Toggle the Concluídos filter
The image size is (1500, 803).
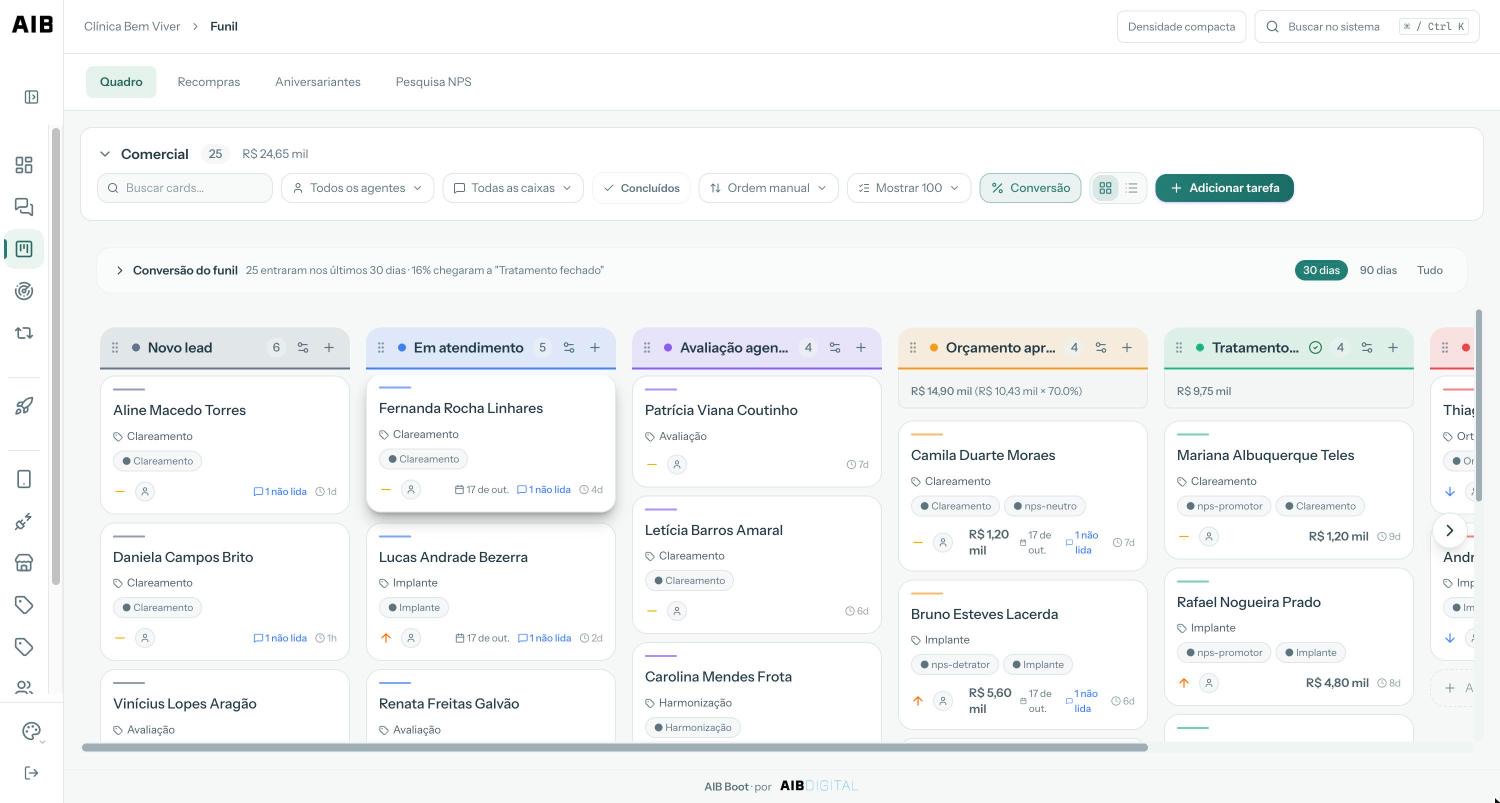click(641, 188)
